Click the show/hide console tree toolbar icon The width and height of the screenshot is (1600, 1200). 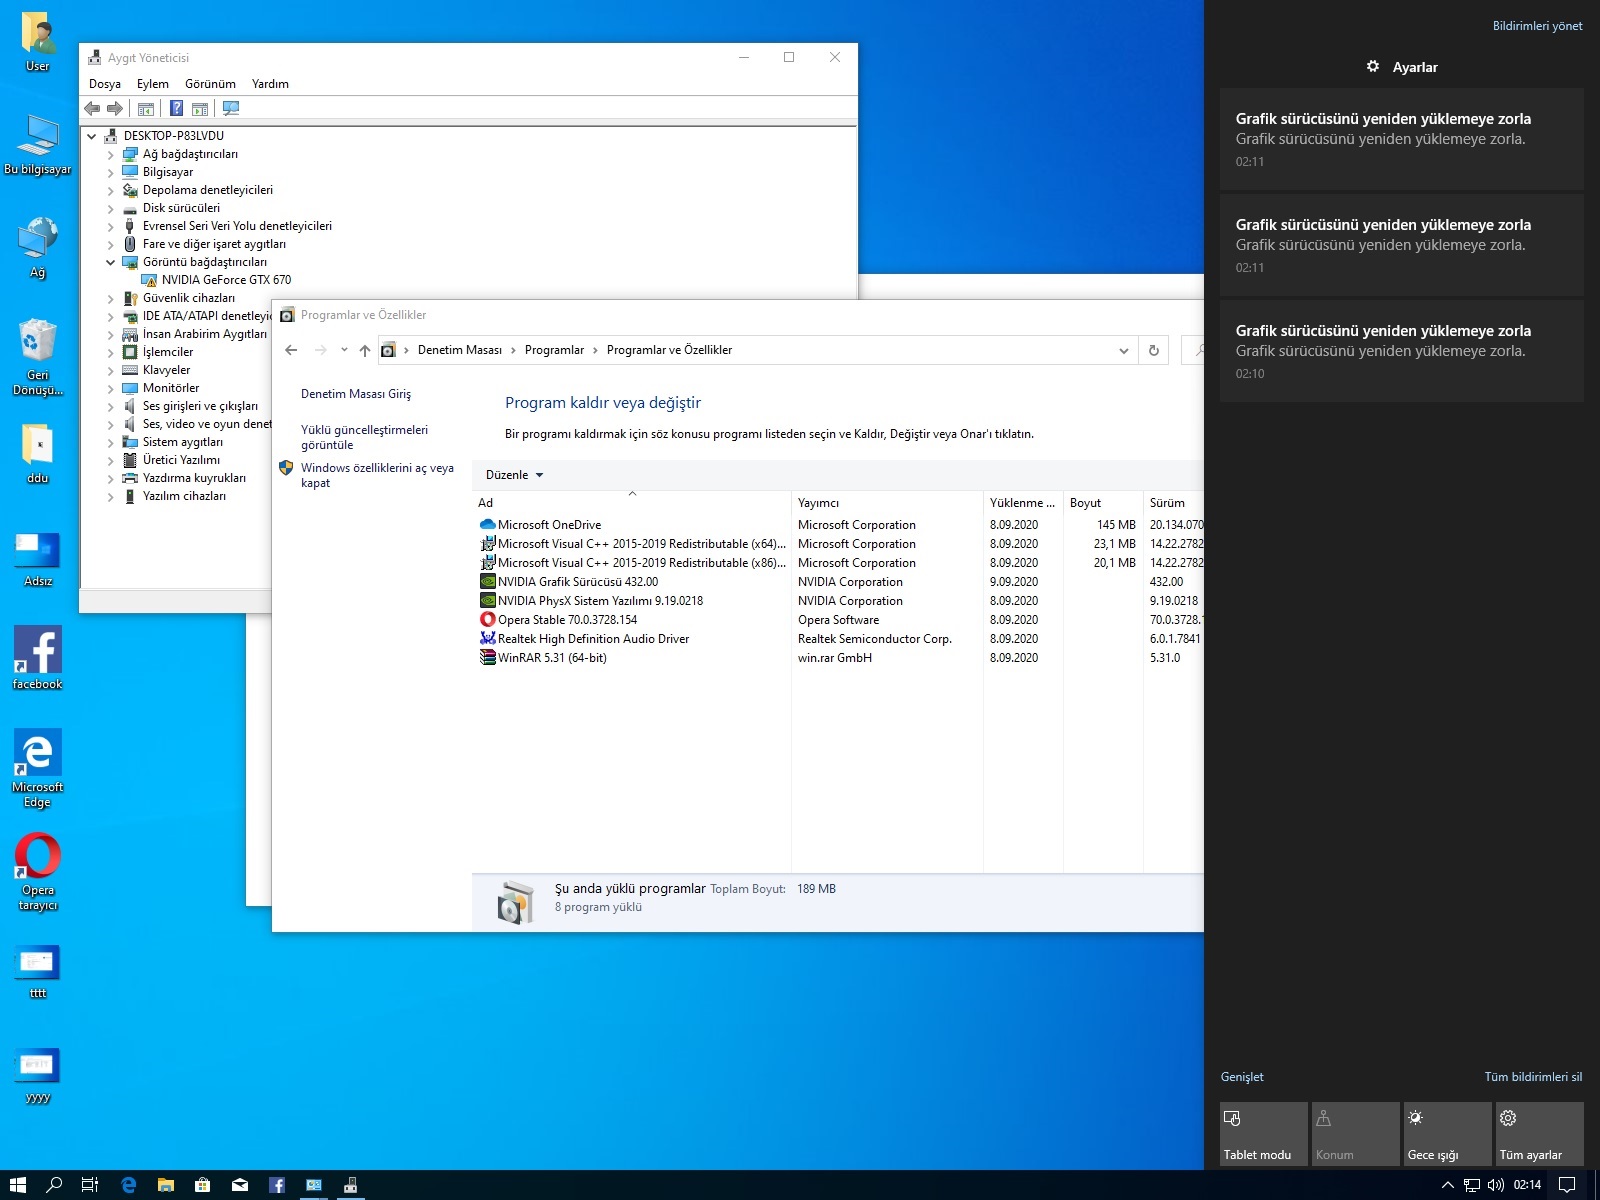pyautogui.click(x=146, y=108)
